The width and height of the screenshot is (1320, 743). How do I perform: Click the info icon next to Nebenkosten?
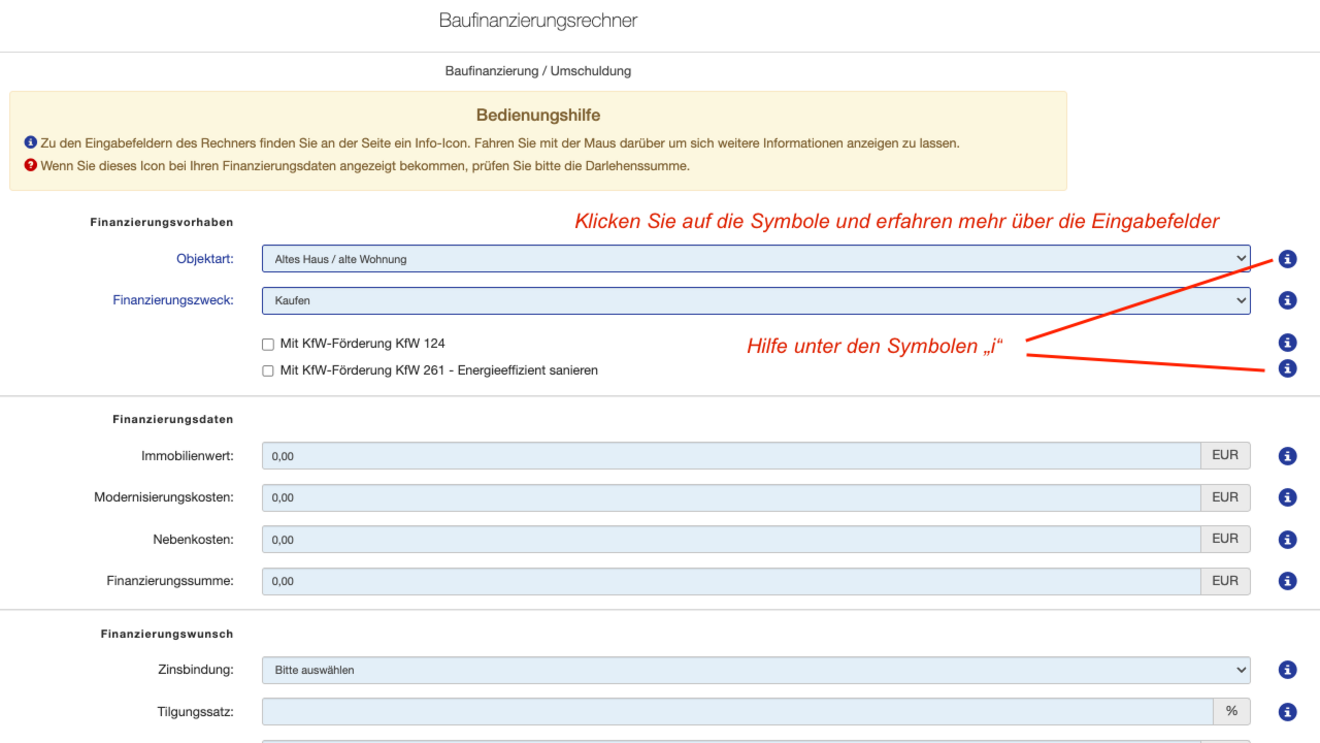tap(1287, 539)
